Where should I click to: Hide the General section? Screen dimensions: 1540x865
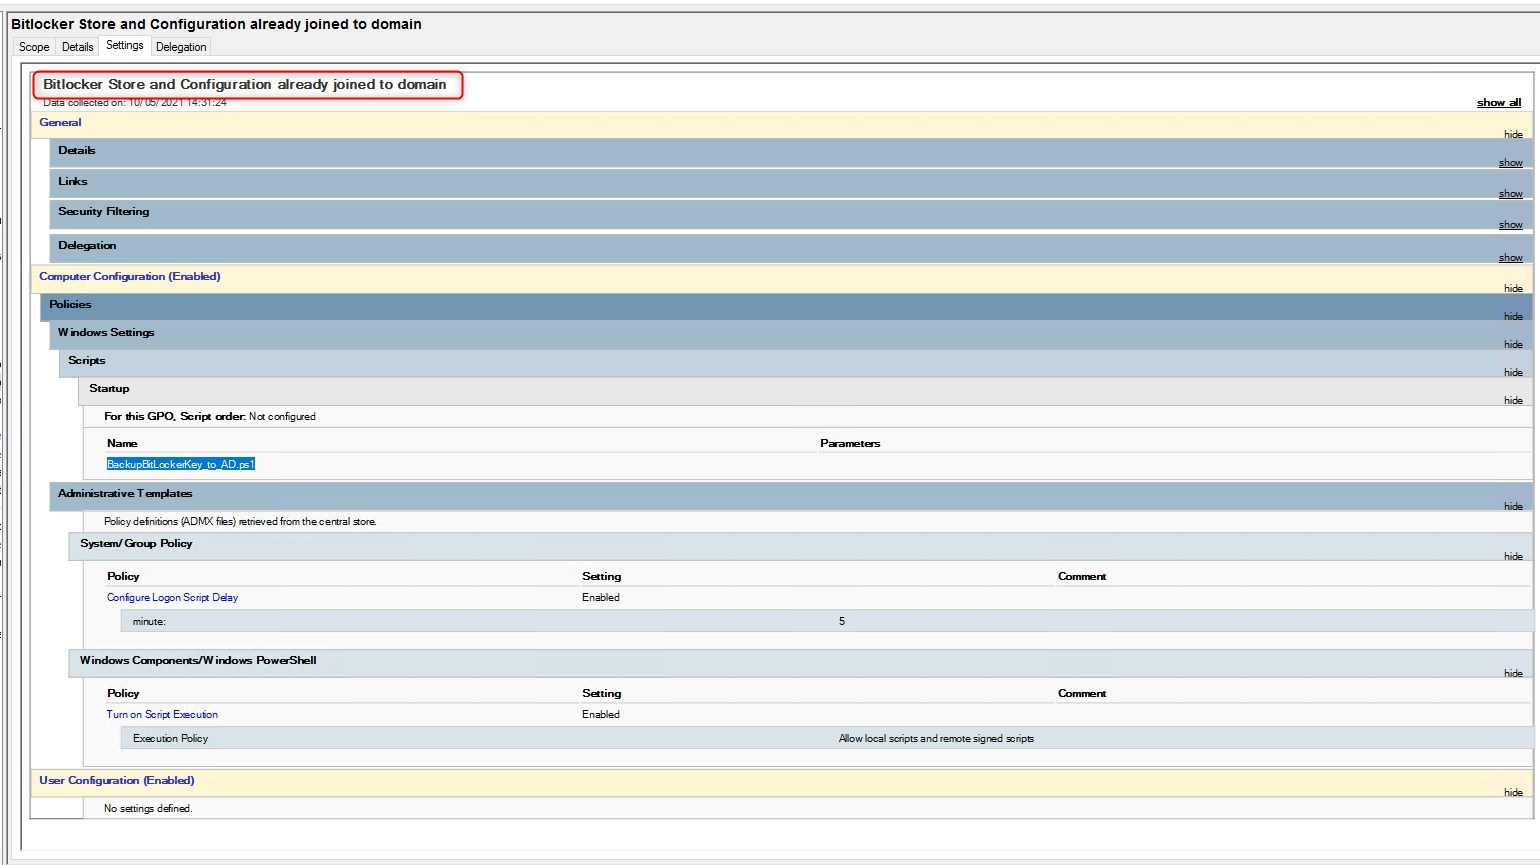click(1513, 134)
